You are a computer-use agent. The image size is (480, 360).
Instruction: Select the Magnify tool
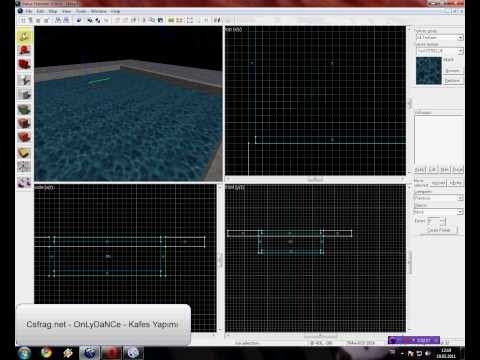click(24, 50)
